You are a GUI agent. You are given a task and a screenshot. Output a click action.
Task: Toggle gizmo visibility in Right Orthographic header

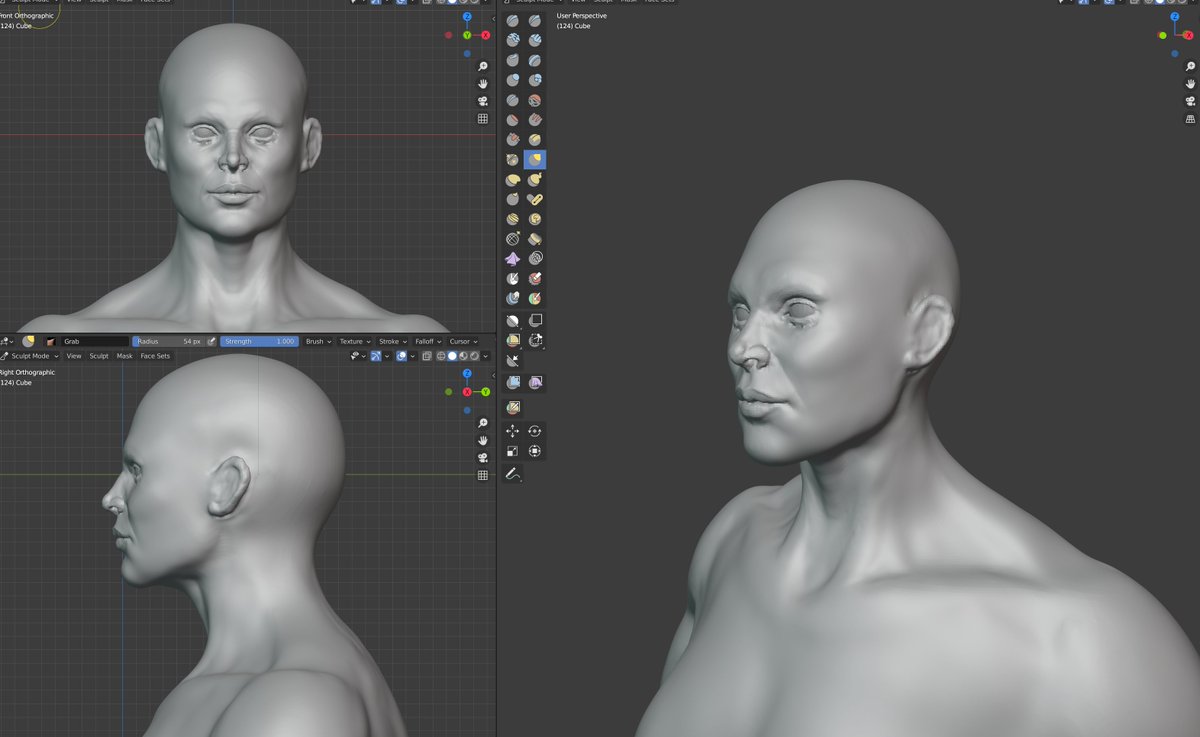pos(376,356)
